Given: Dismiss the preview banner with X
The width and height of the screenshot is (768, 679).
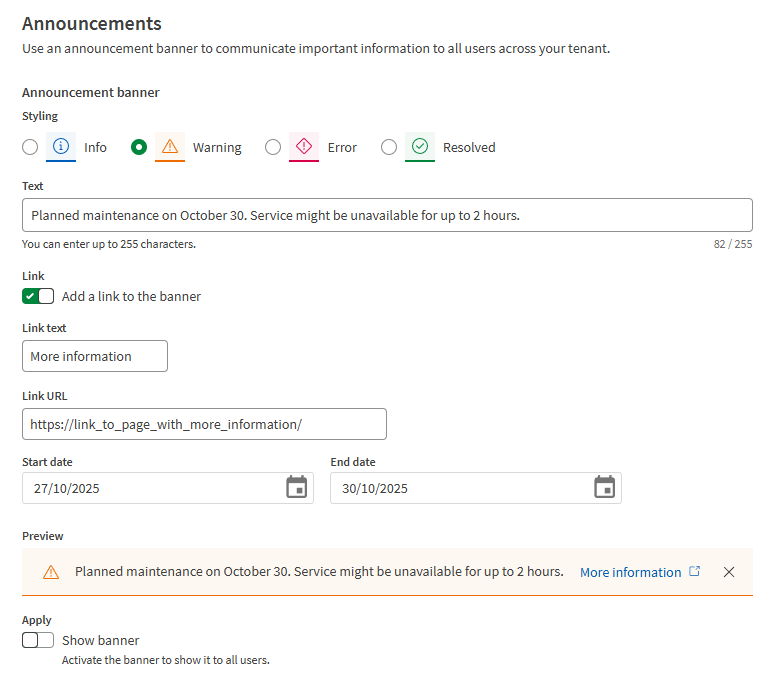Looking at the screenshot, I should [x=729, y=572].
